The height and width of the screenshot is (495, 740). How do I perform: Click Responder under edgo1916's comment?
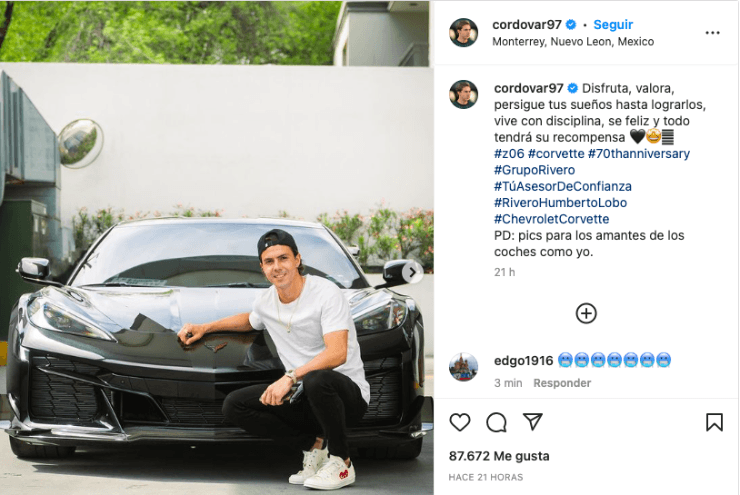(x=562, y=383)
